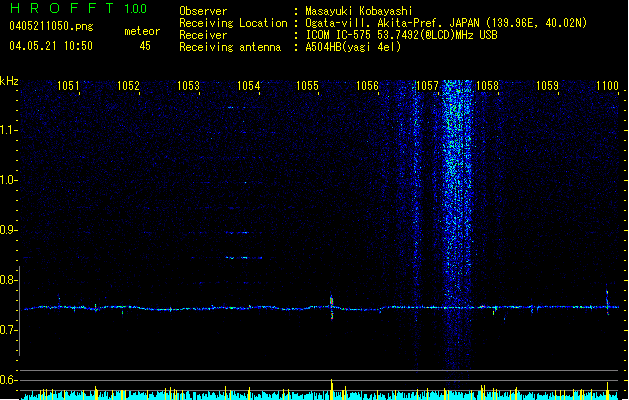
Task: Click the carrier spike near 1100
Action: pyautogui.click(x=607, y=302)
